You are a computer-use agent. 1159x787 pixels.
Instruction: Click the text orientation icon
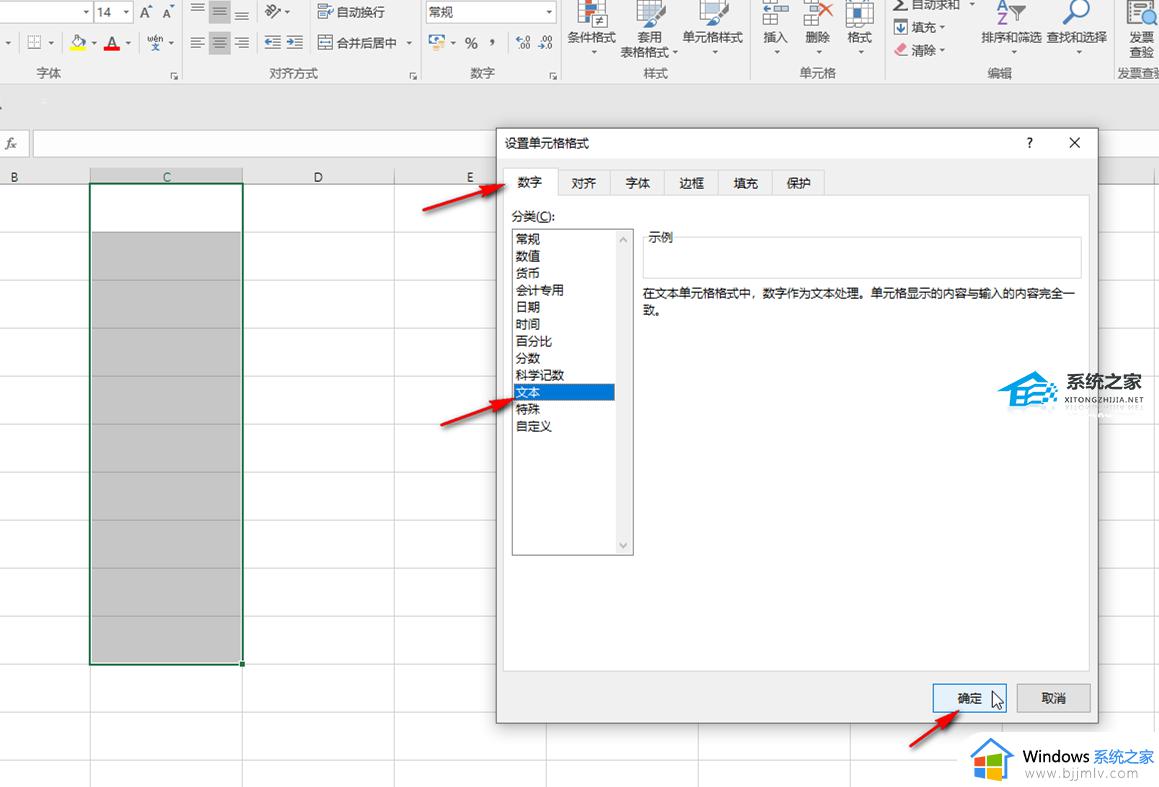point(273,12)
